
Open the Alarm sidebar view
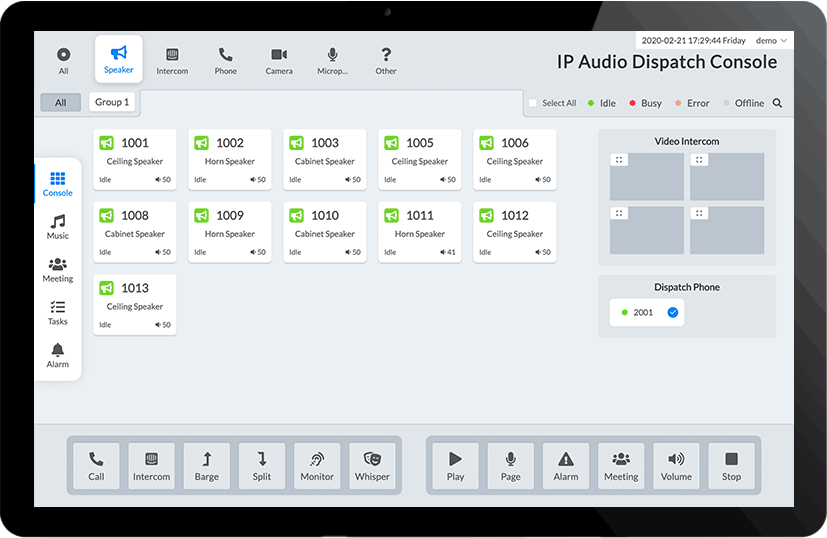(x=57, y=356)
